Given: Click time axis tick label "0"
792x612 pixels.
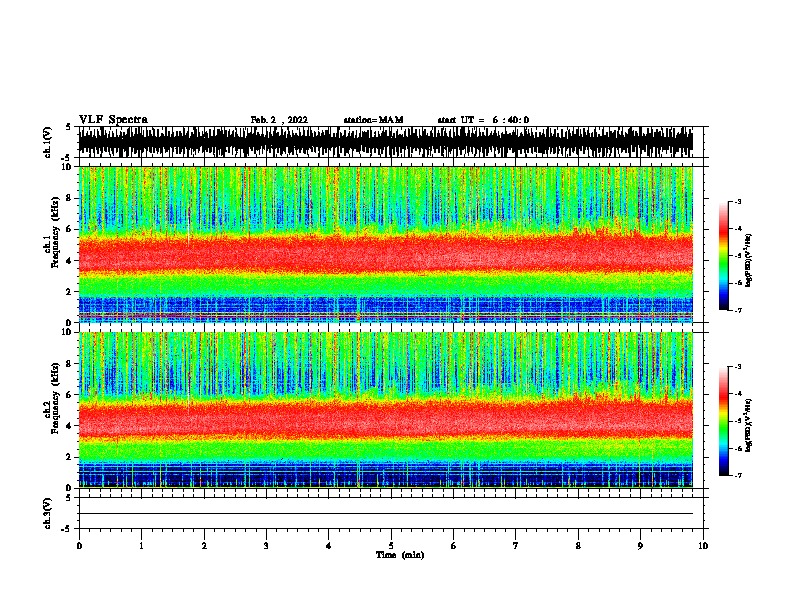Looking at the screenshot, I should click(79, 545).
